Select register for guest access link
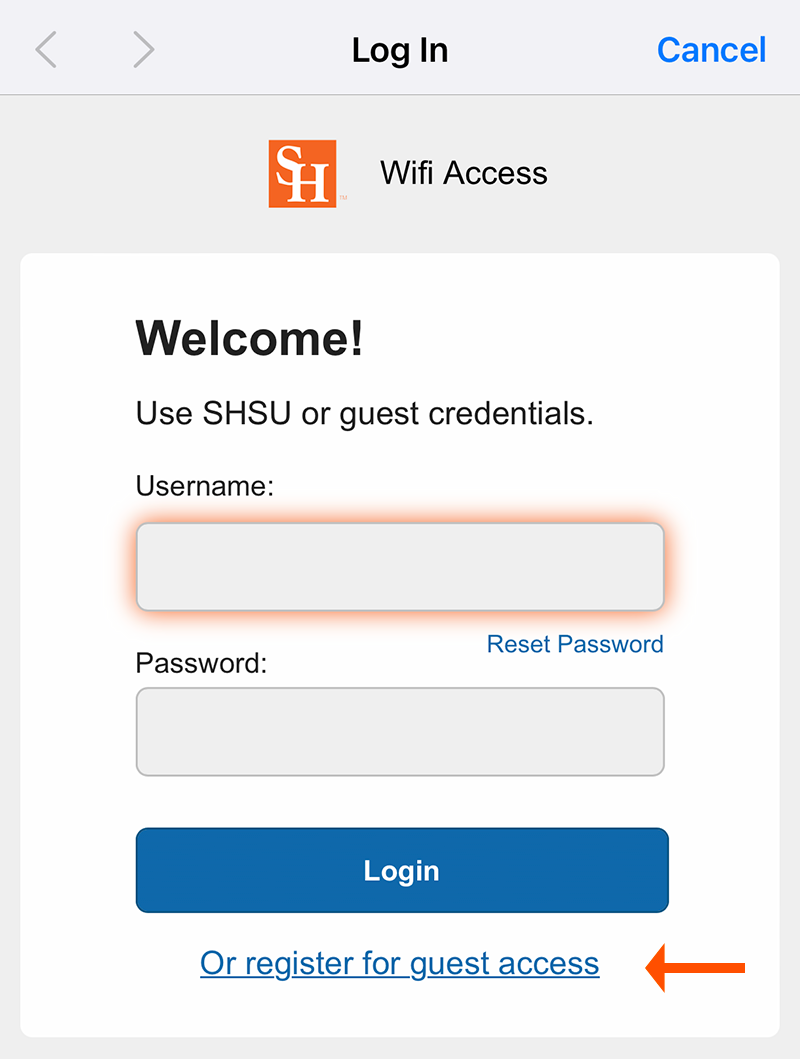This screenshot has width=800, height=1059. coord(399,963)
